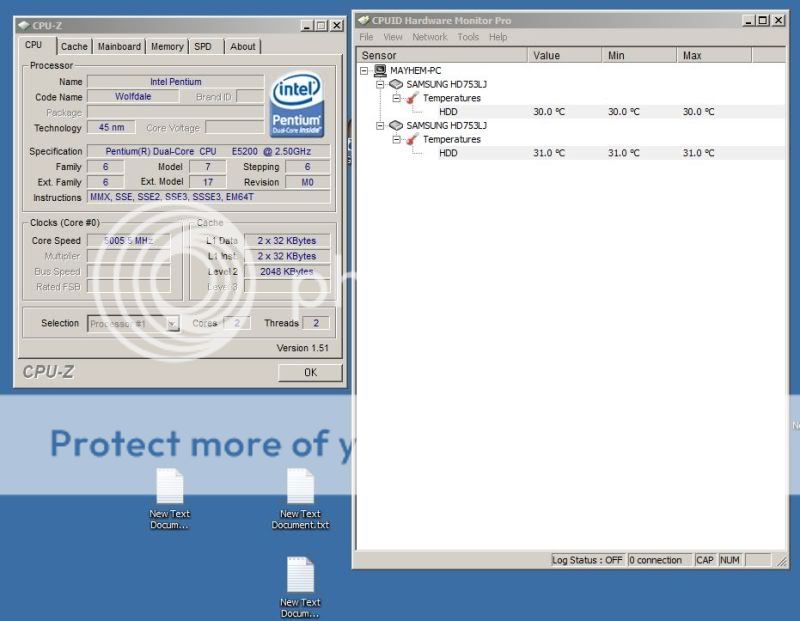Screen dimensions: 800x621
Task: Click the Wolfdale code name field
Action: [133, 96]
